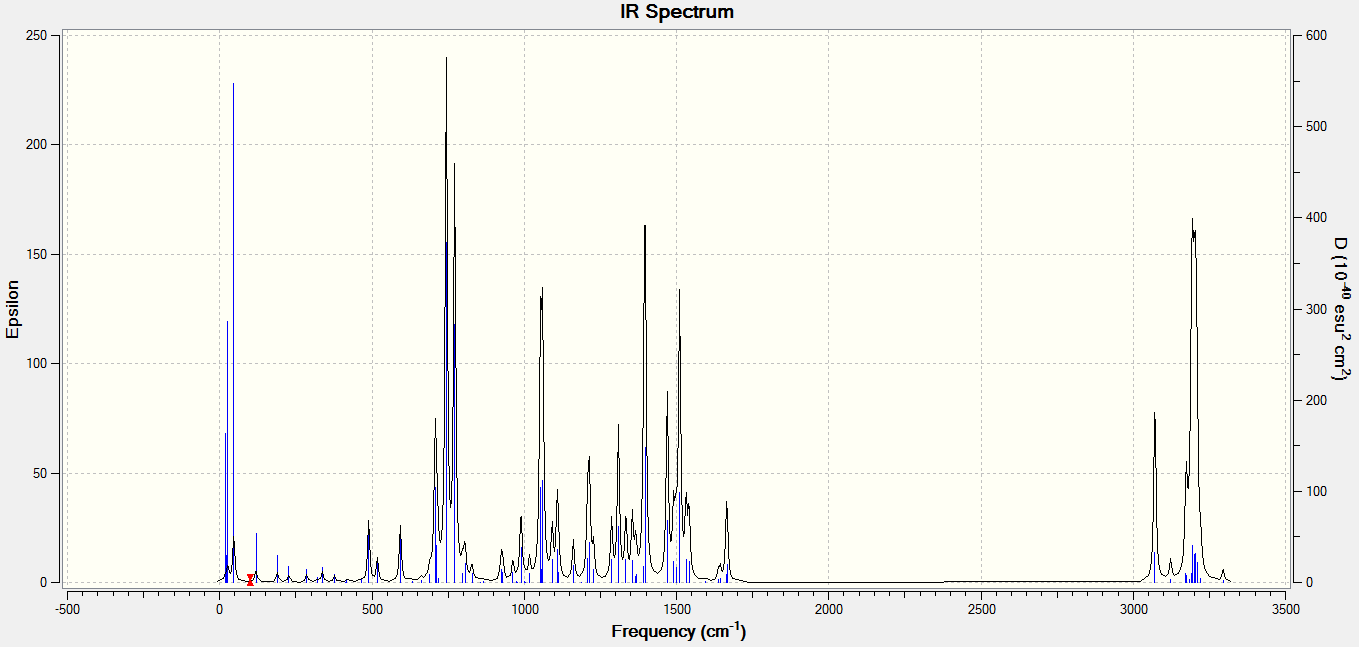Click the '3000' tick on the frequency axis

(x=1134, y=608)
